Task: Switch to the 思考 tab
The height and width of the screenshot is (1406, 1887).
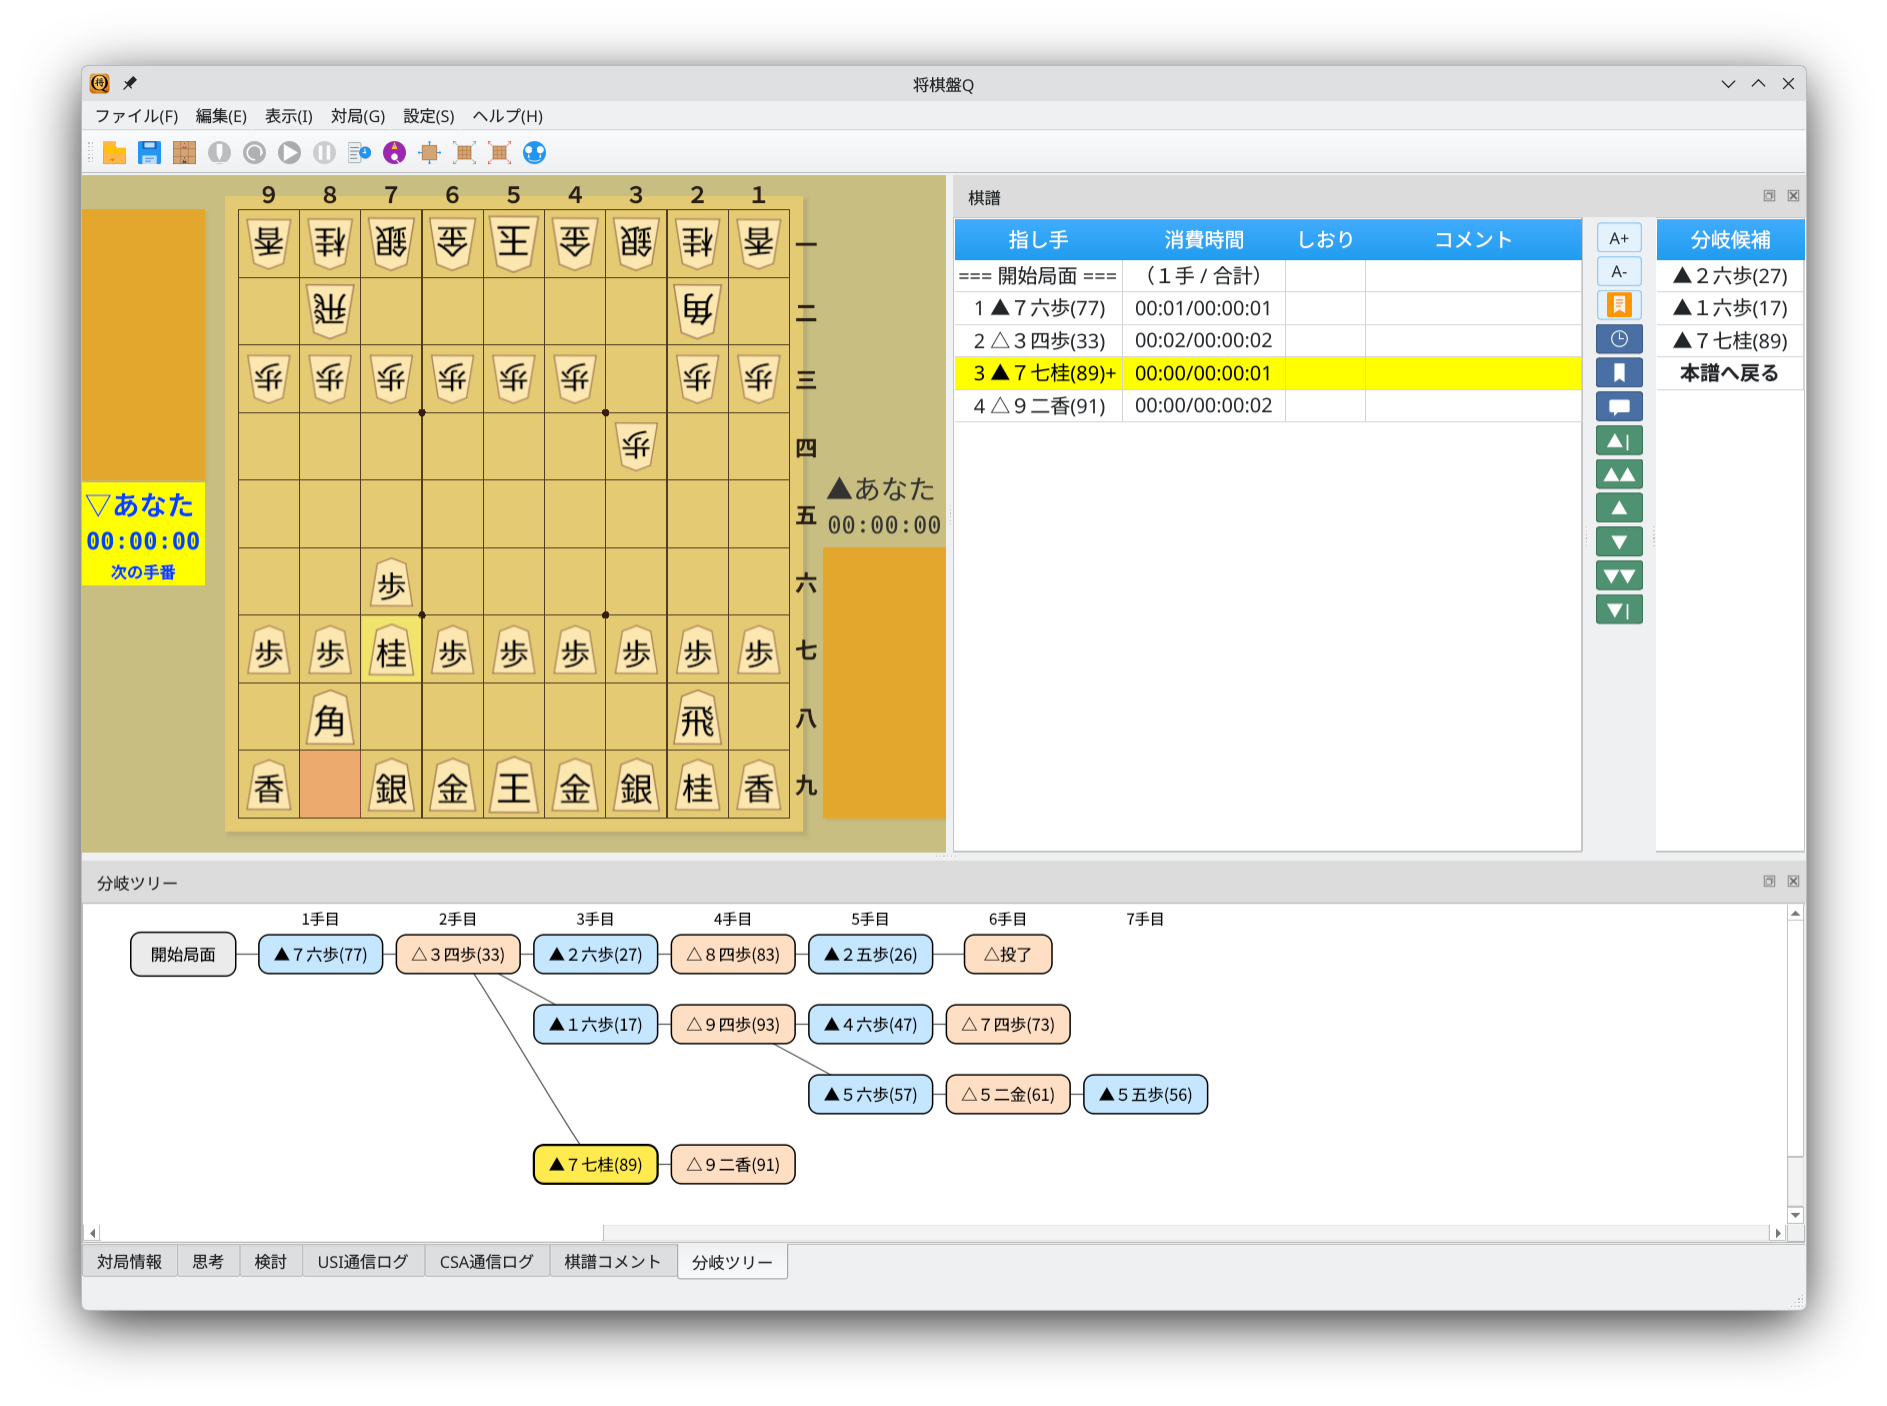Action: pos(208,1262)
